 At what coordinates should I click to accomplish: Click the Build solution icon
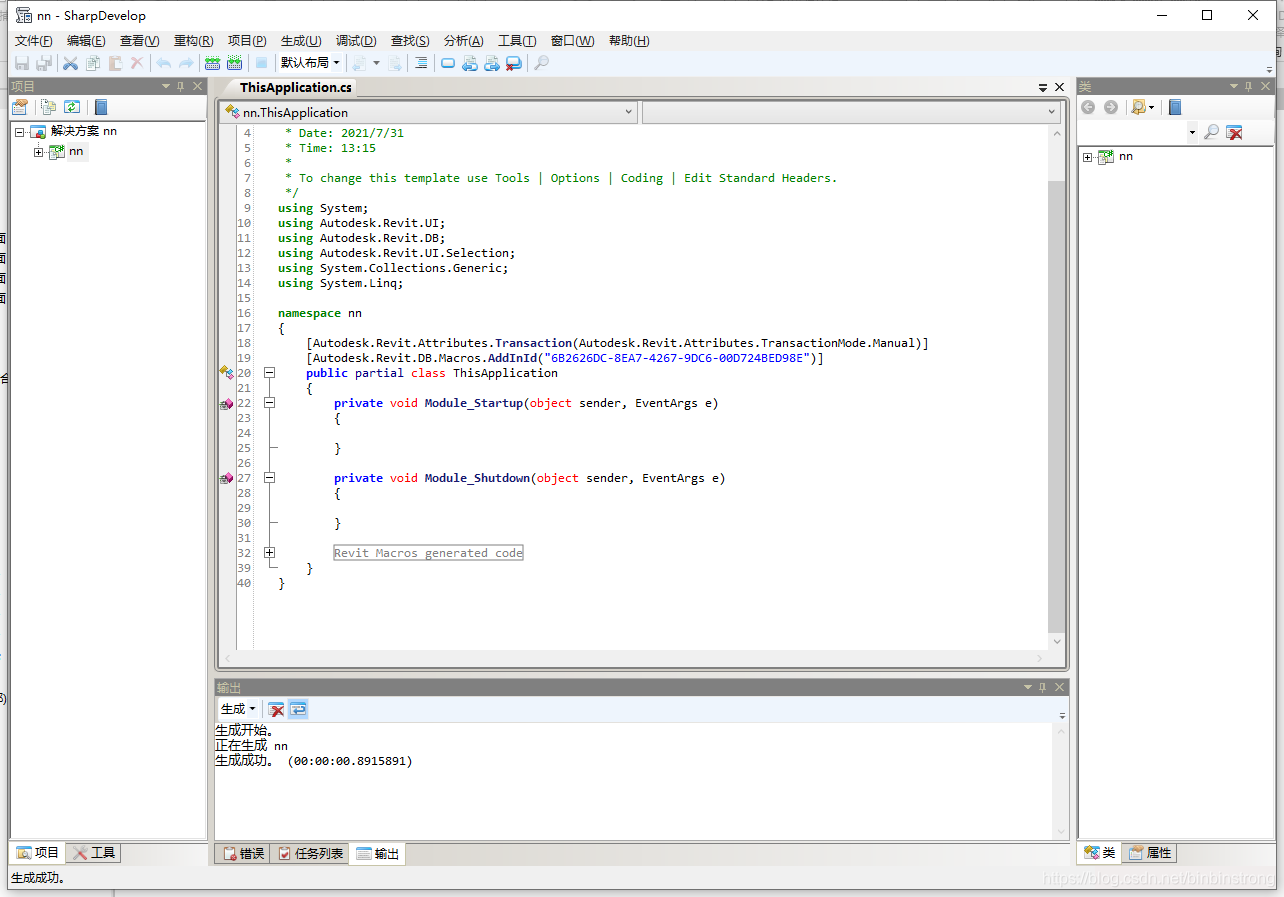(x=212, y=63)
